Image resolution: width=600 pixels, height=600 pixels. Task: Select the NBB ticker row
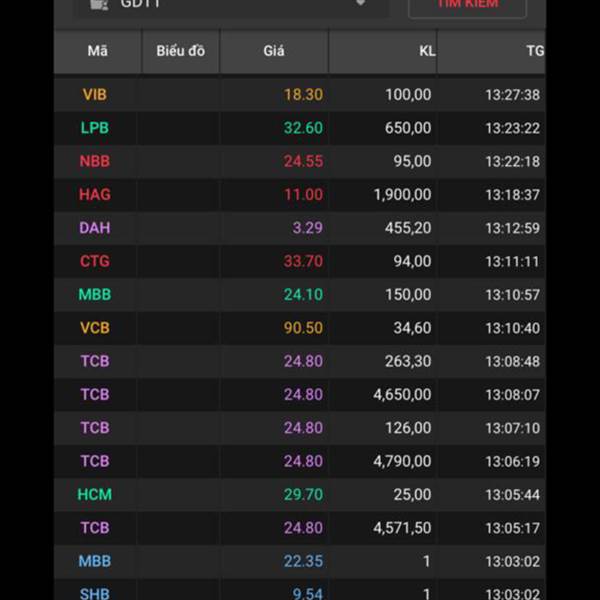point(95,161)
